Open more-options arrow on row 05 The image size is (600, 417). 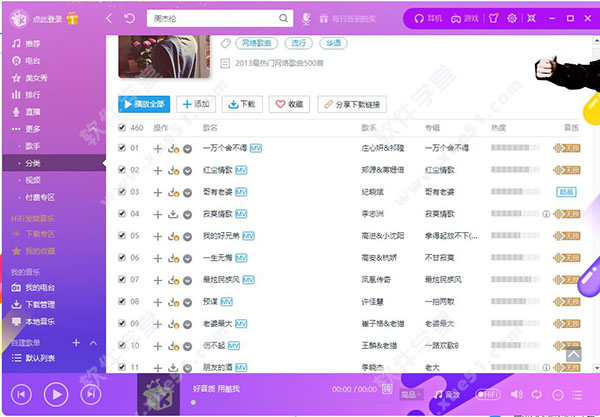click(x=187, y=237)
